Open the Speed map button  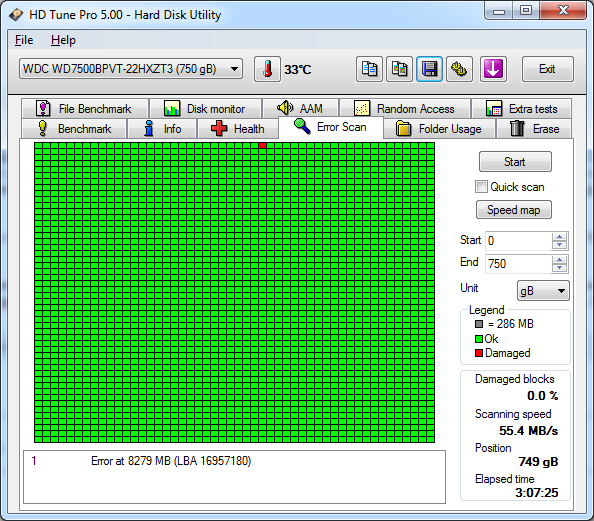(x=513, y=210)
